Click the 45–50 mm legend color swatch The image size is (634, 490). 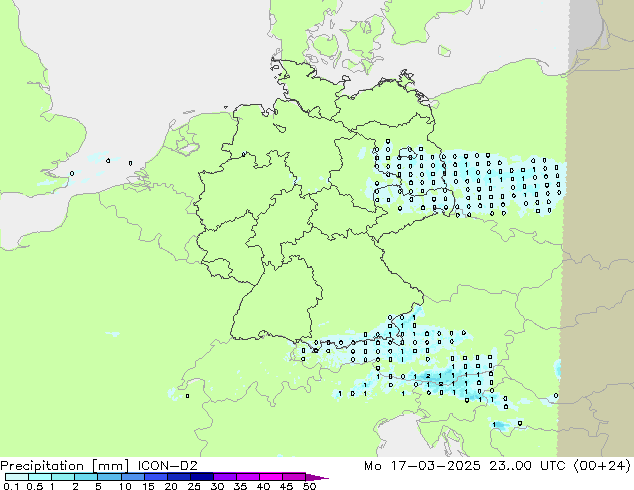coord(294,477)
